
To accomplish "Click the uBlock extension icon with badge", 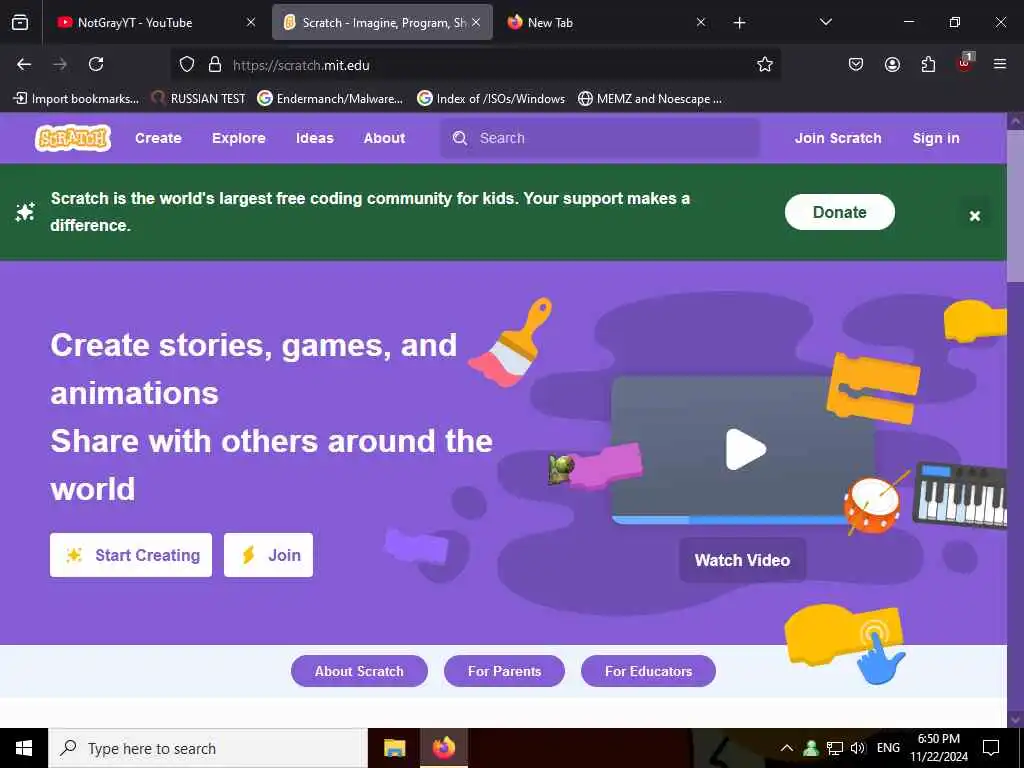I will pyautogui.click(x=965, y=63).
